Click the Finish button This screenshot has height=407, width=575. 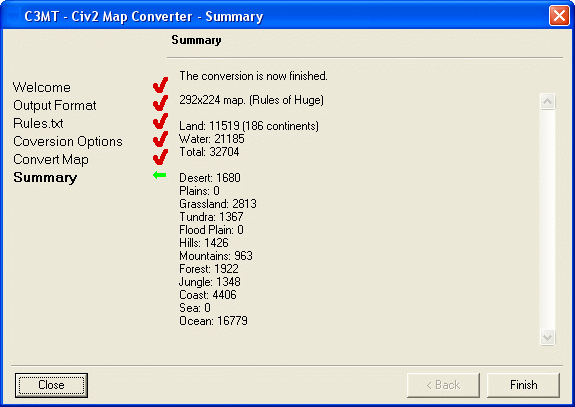[523, 385]
